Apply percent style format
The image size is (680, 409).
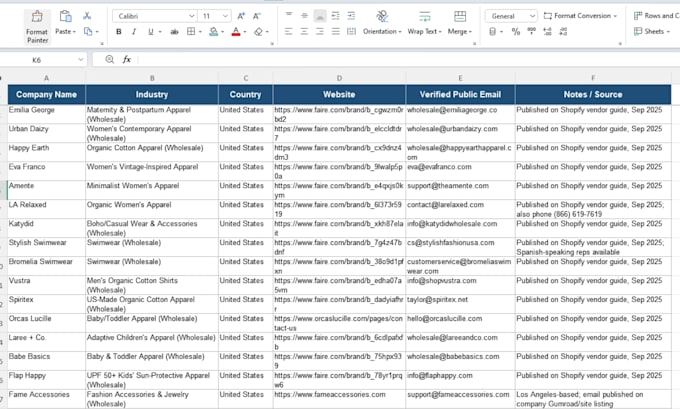pyautogui.click(x=516, y=32)
